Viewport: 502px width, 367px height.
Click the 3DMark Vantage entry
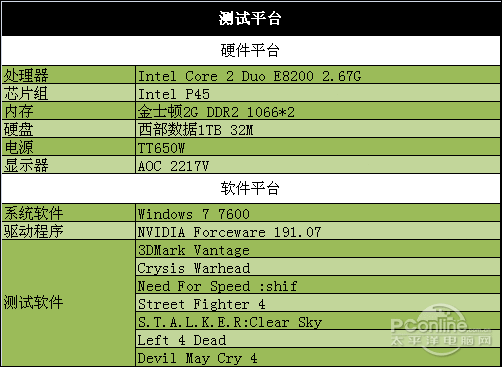(318, 249)
